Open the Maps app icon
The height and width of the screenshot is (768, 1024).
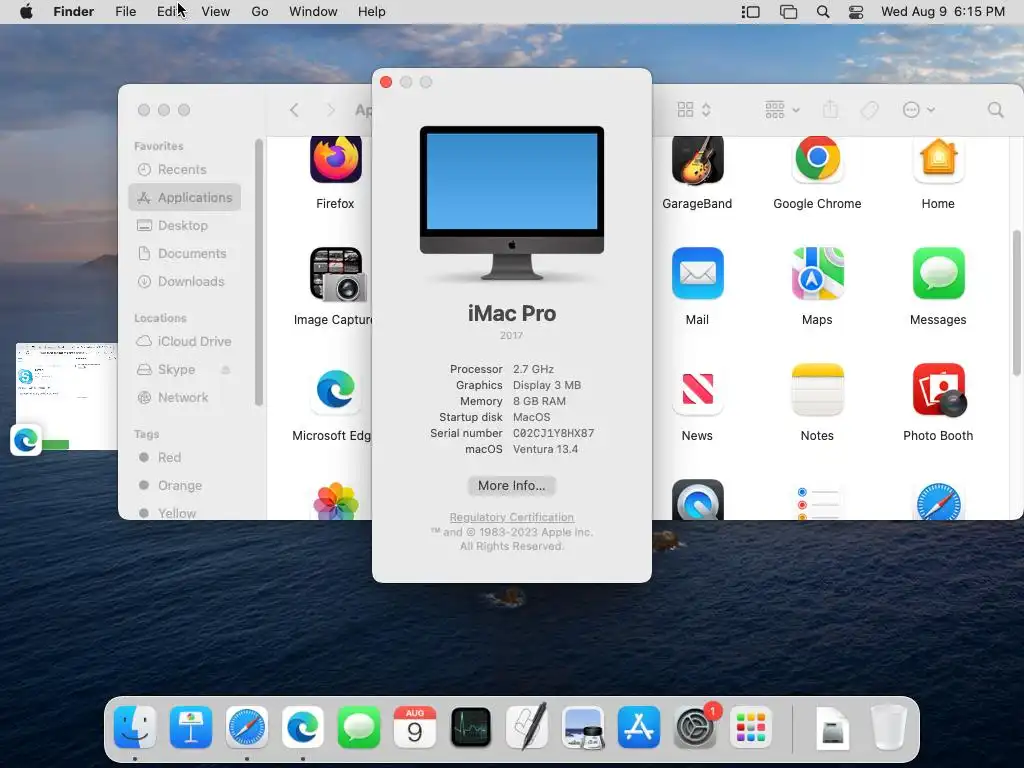(x=817, y=273)
